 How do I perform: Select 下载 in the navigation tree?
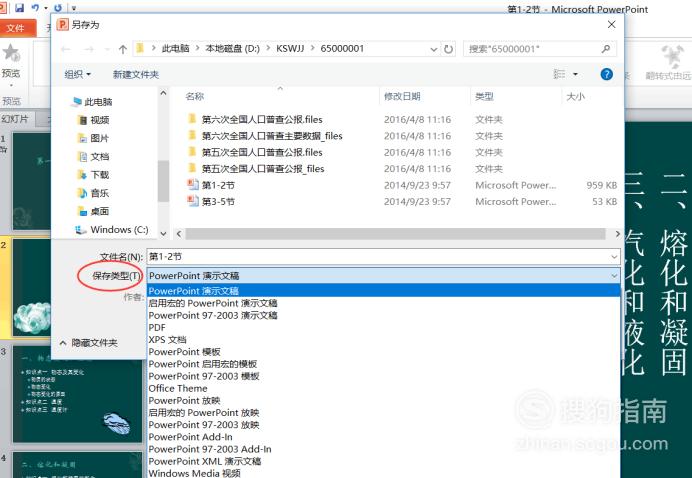(93, 175)
